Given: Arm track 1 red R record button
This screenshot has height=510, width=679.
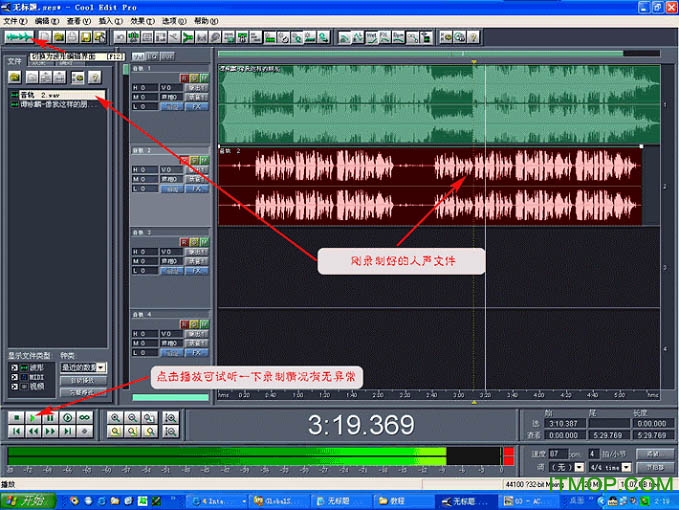Looking at the screenshot, I should click(184, 77).
